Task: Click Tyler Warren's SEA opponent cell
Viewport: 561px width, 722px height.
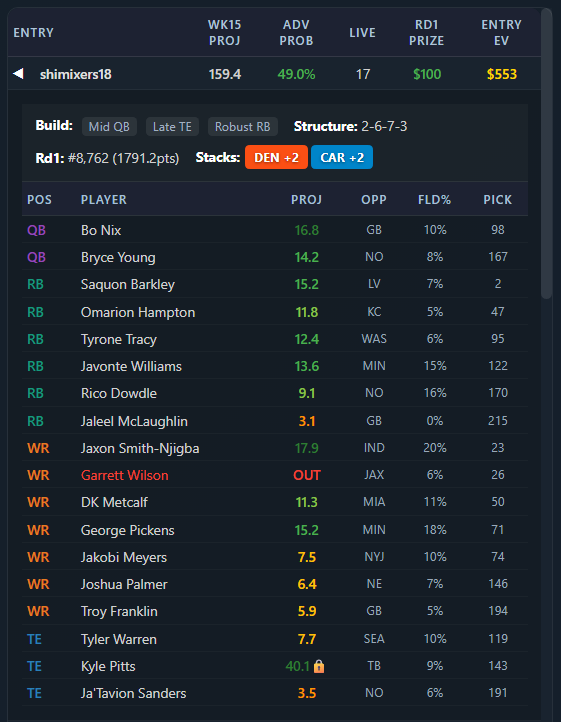Action: pos(374,639)
